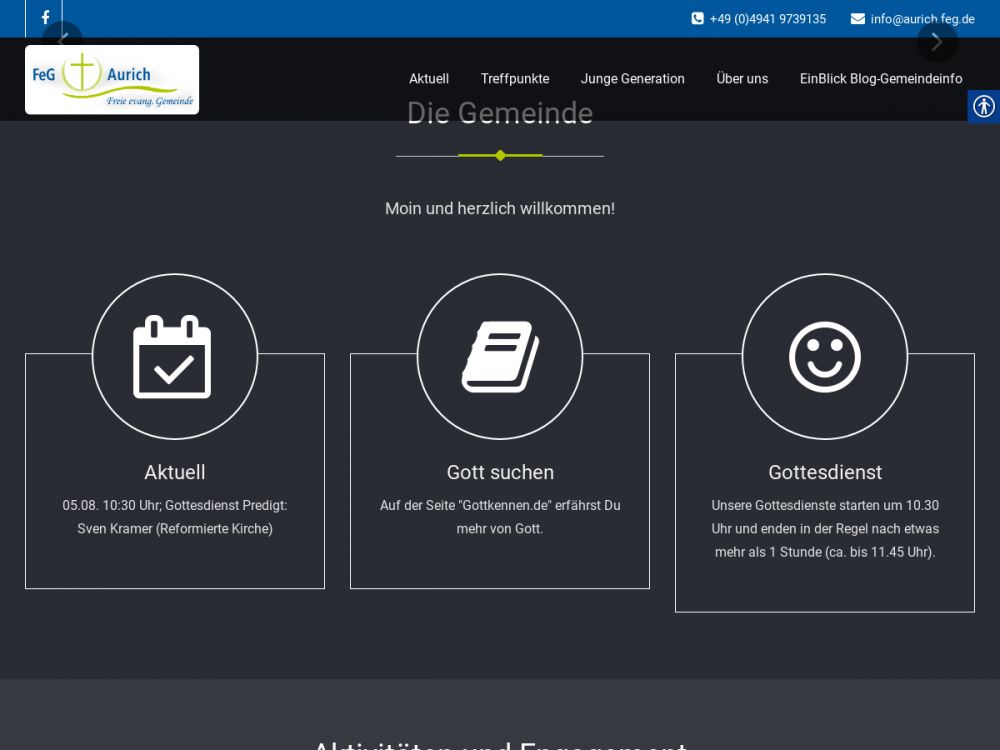Call the number +49 (0)4941 9739135

tap(767, 19)
